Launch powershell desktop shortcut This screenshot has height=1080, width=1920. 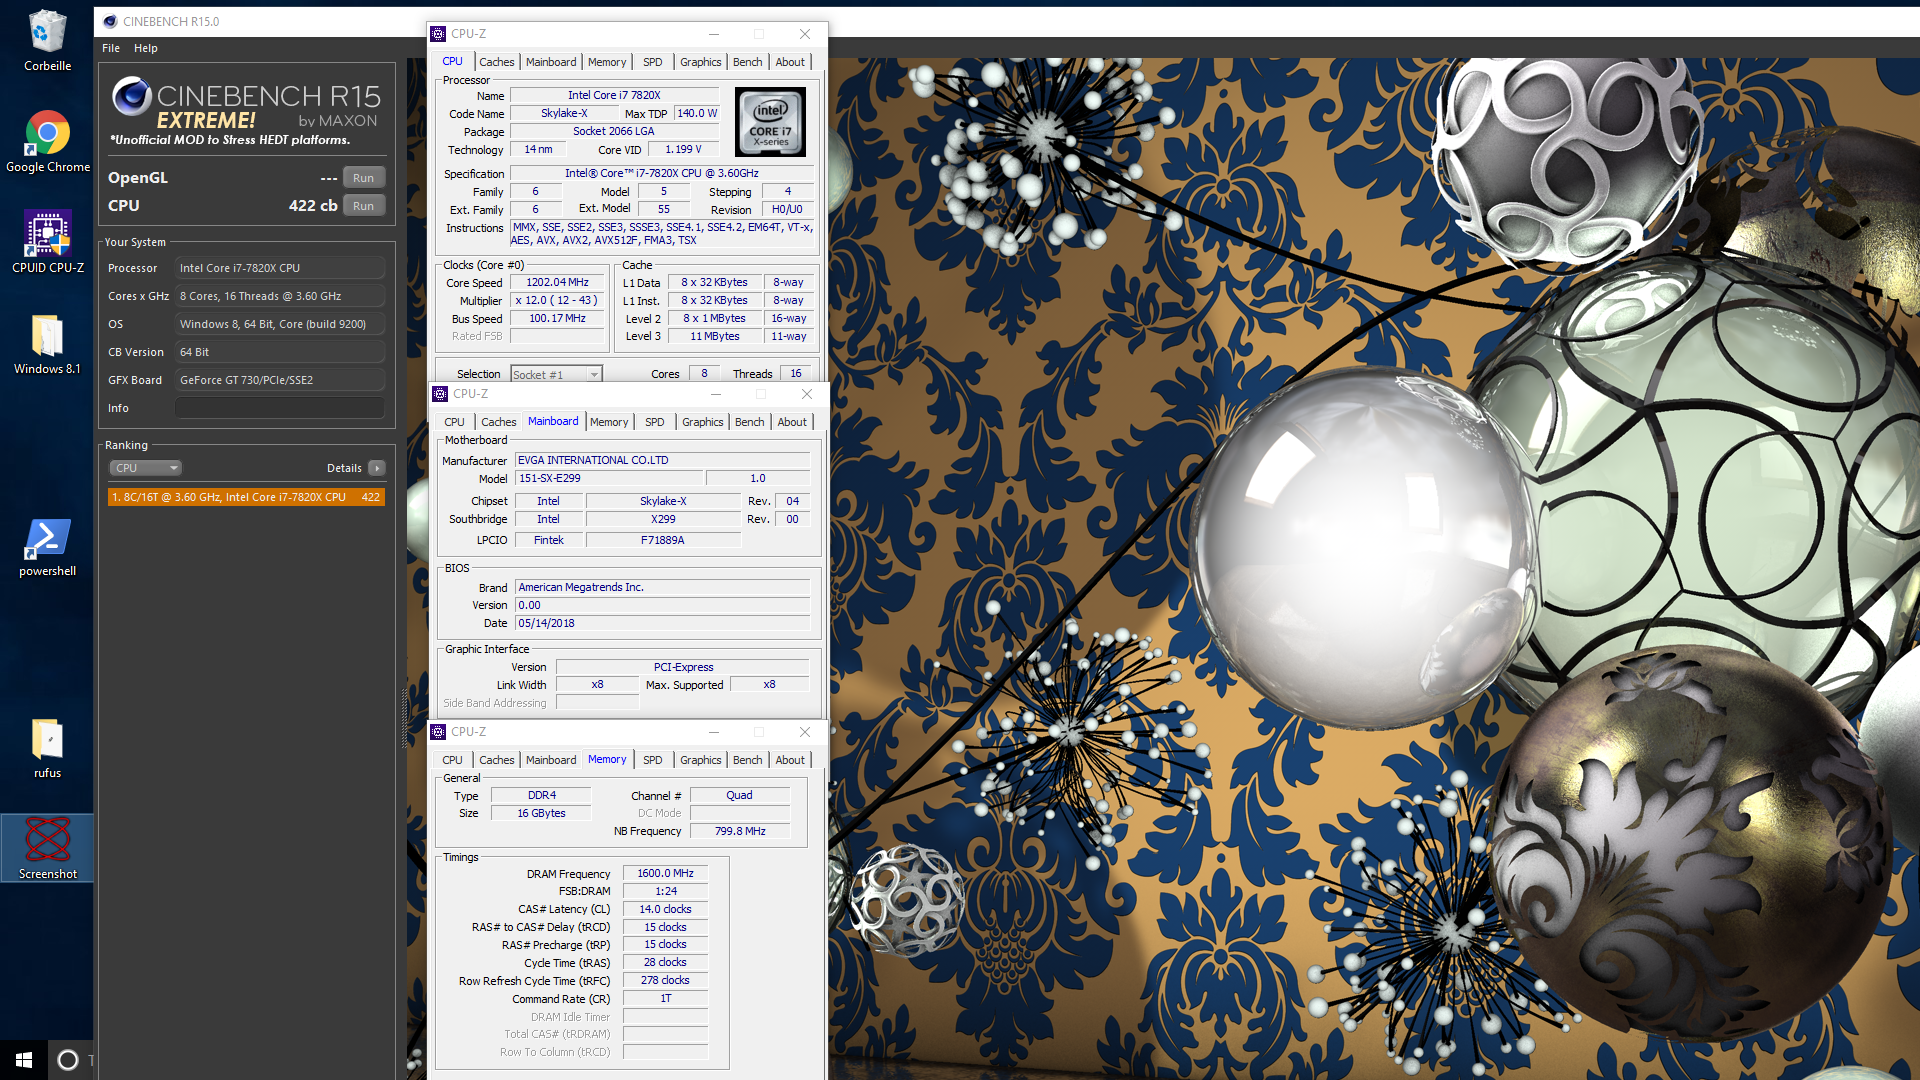[x=47, y=546]
